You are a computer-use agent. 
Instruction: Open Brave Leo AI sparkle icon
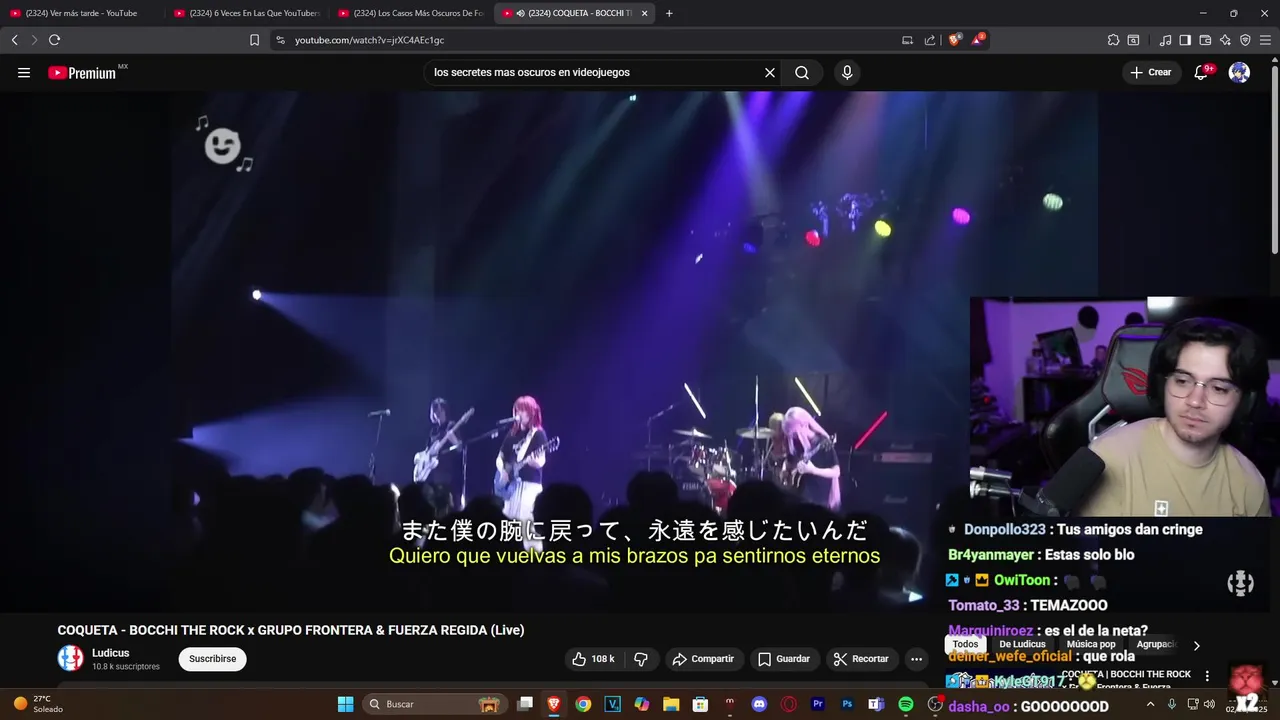pyautogui.click(x=1225, y=40)
